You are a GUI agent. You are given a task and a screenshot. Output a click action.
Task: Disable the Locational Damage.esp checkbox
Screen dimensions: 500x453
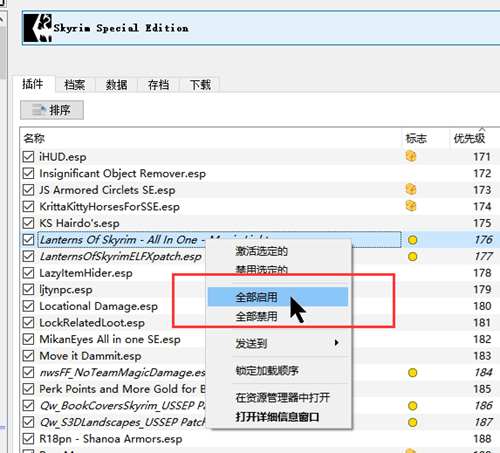[x=28, y=306]
